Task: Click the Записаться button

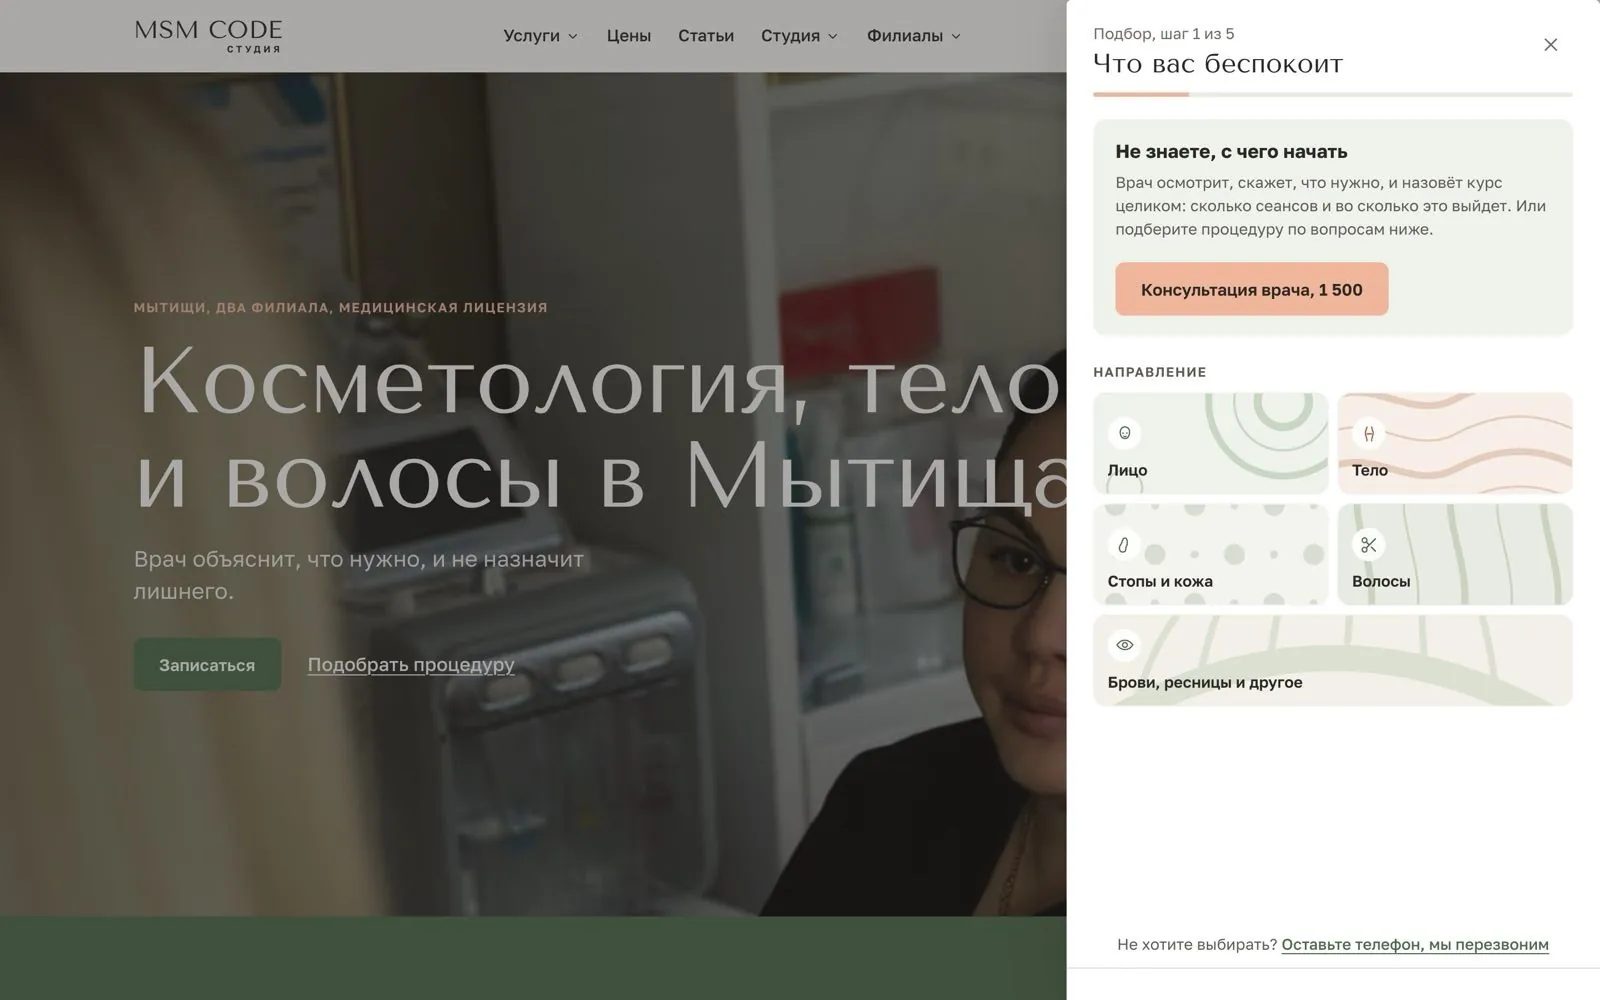Action: 207,665
